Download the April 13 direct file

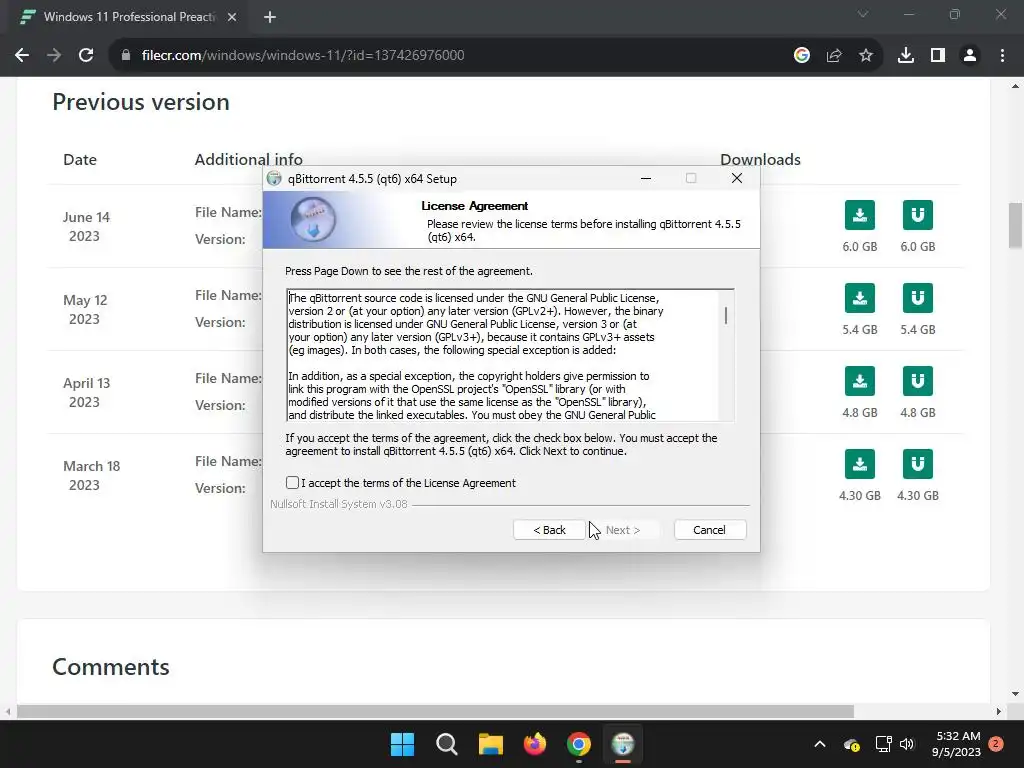coord(859,381)
